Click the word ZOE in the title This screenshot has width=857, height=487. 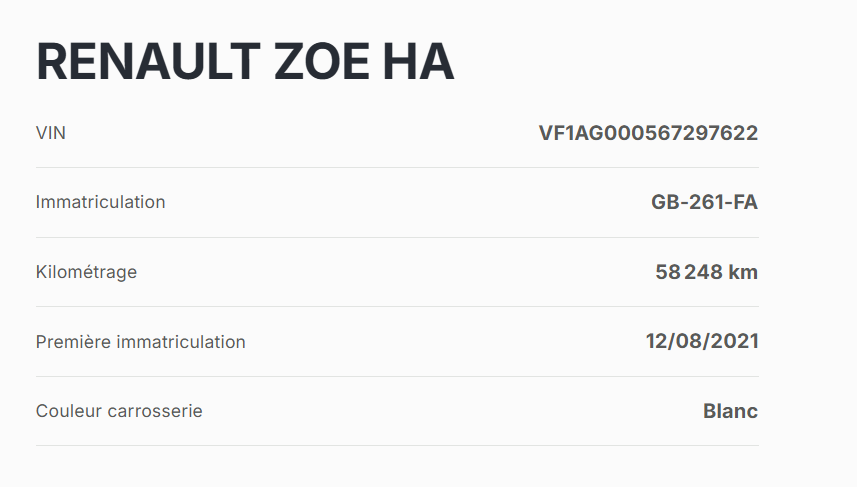320,62
